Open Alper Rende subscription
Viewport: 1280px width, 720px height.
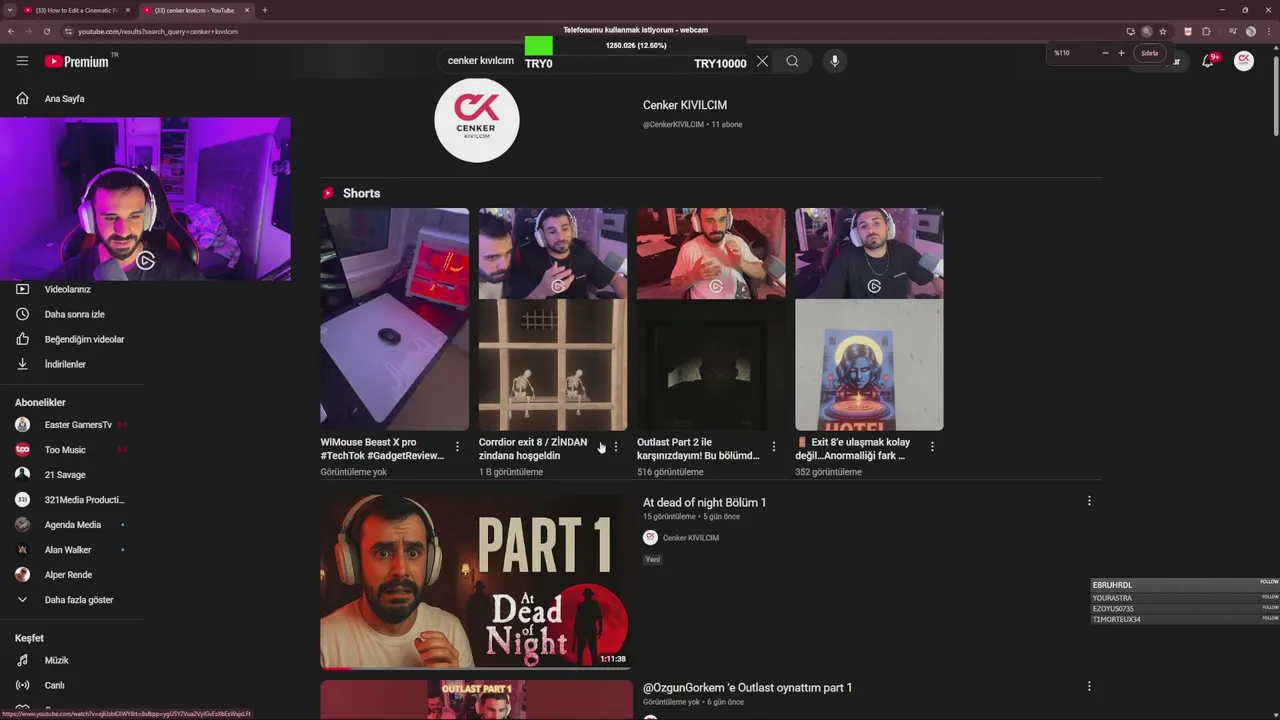[68, 575]
